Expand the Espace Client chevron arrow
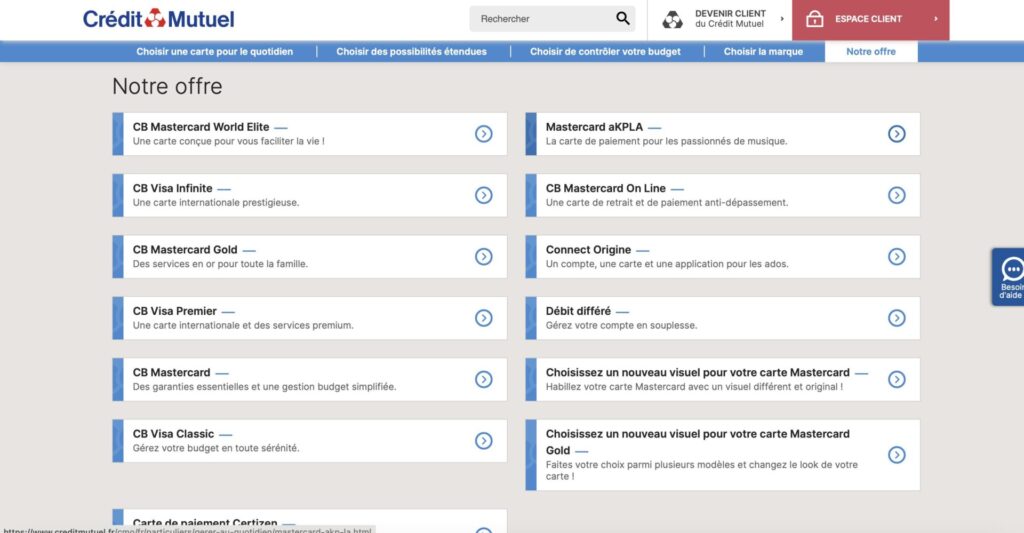The image size is (1024, 533). 936,19
